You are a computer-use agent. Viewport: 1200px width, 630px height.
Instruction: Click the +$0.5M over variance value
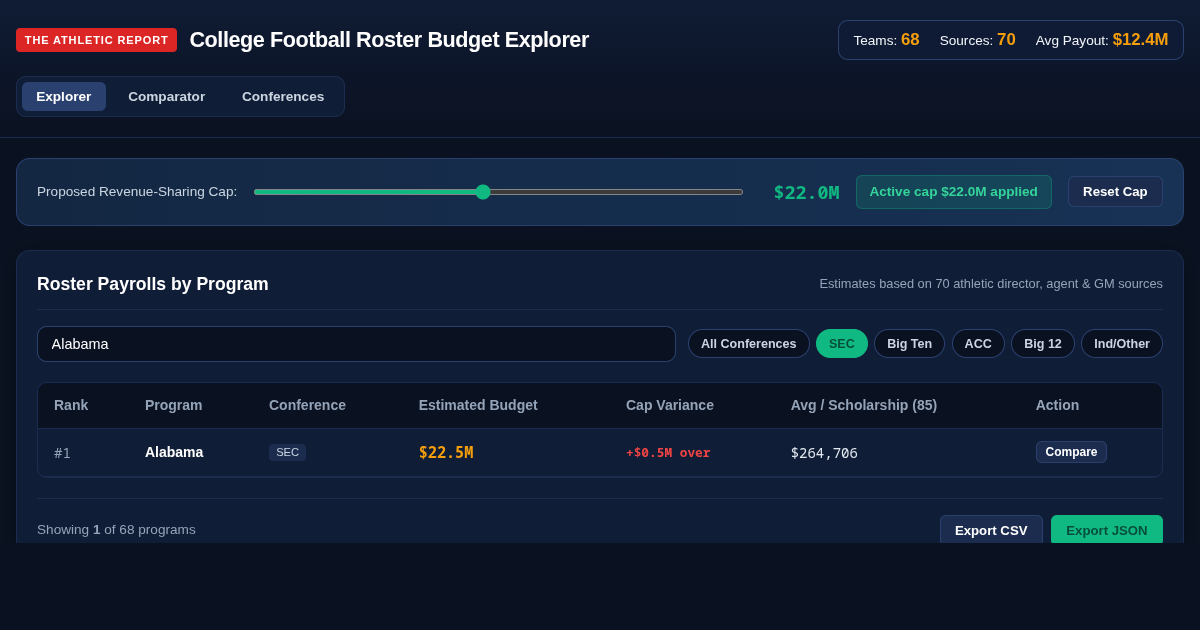click(x=668, y=453)
